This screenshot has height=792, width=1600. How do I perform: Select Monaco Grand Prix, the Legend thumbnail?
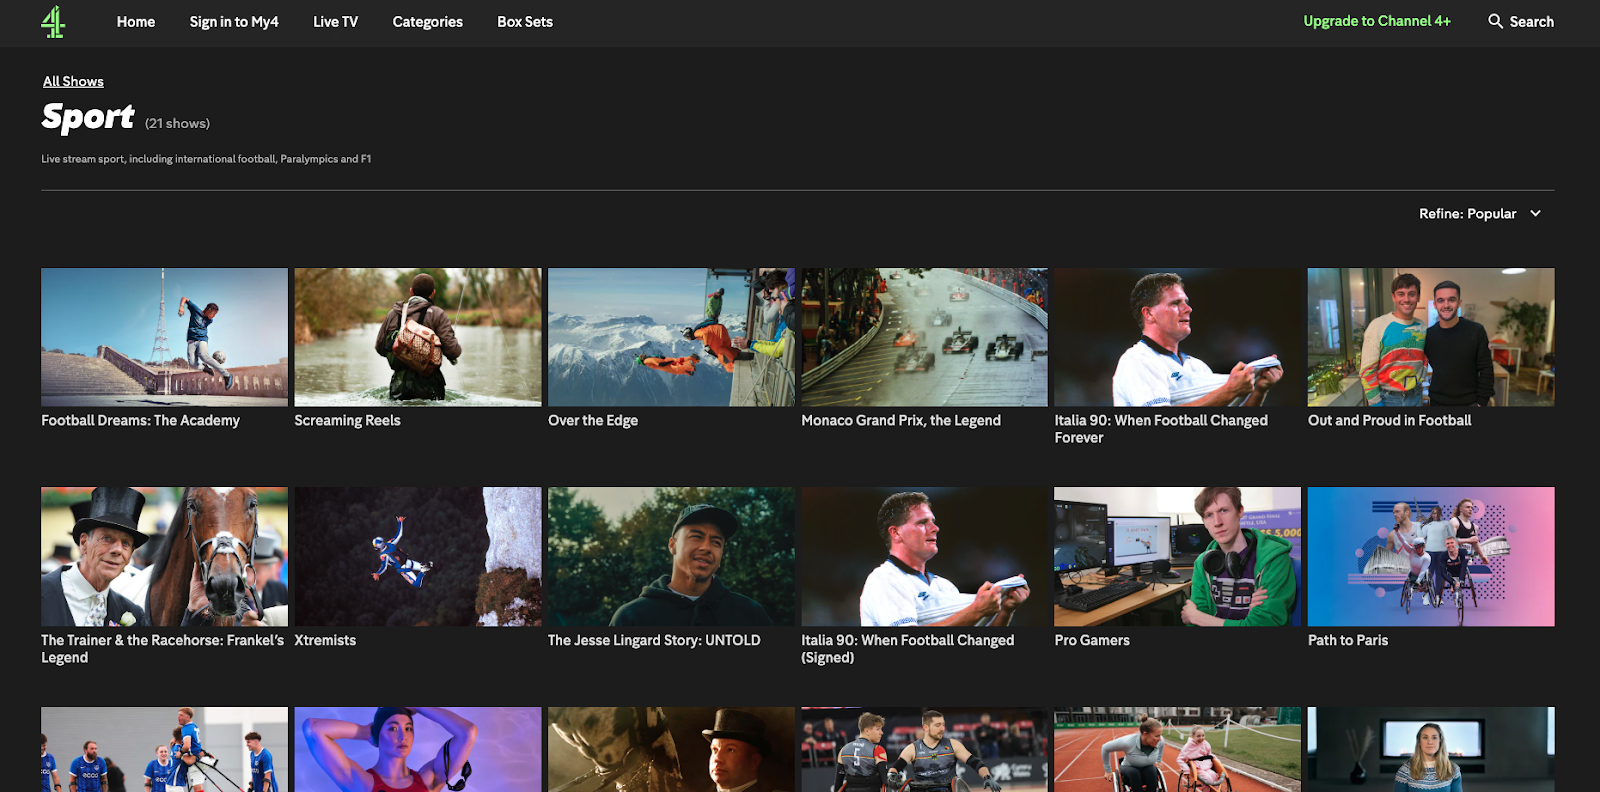coord(924,337)
